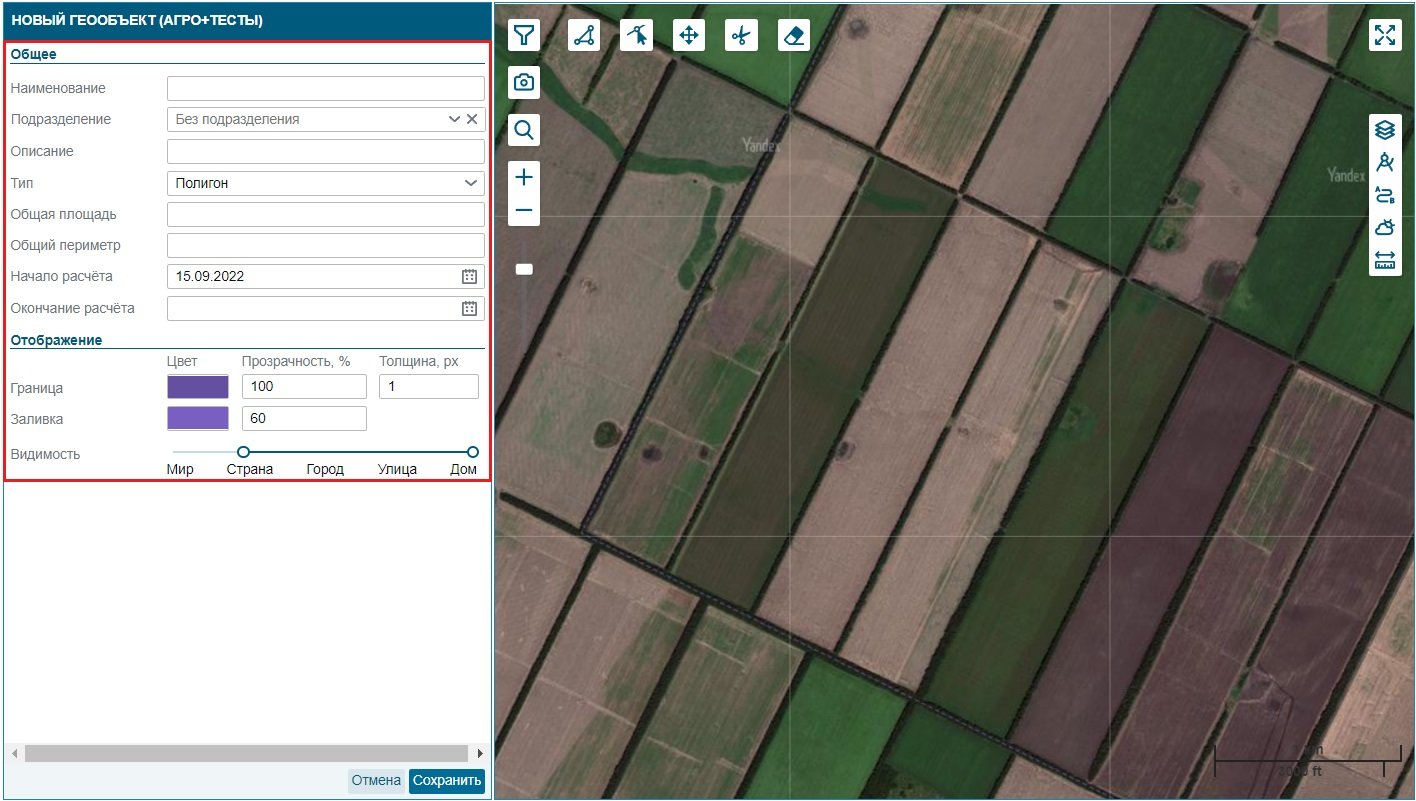Click the Наименование input field
This screenshot has height=801, width=1416.
click(326, 88)
